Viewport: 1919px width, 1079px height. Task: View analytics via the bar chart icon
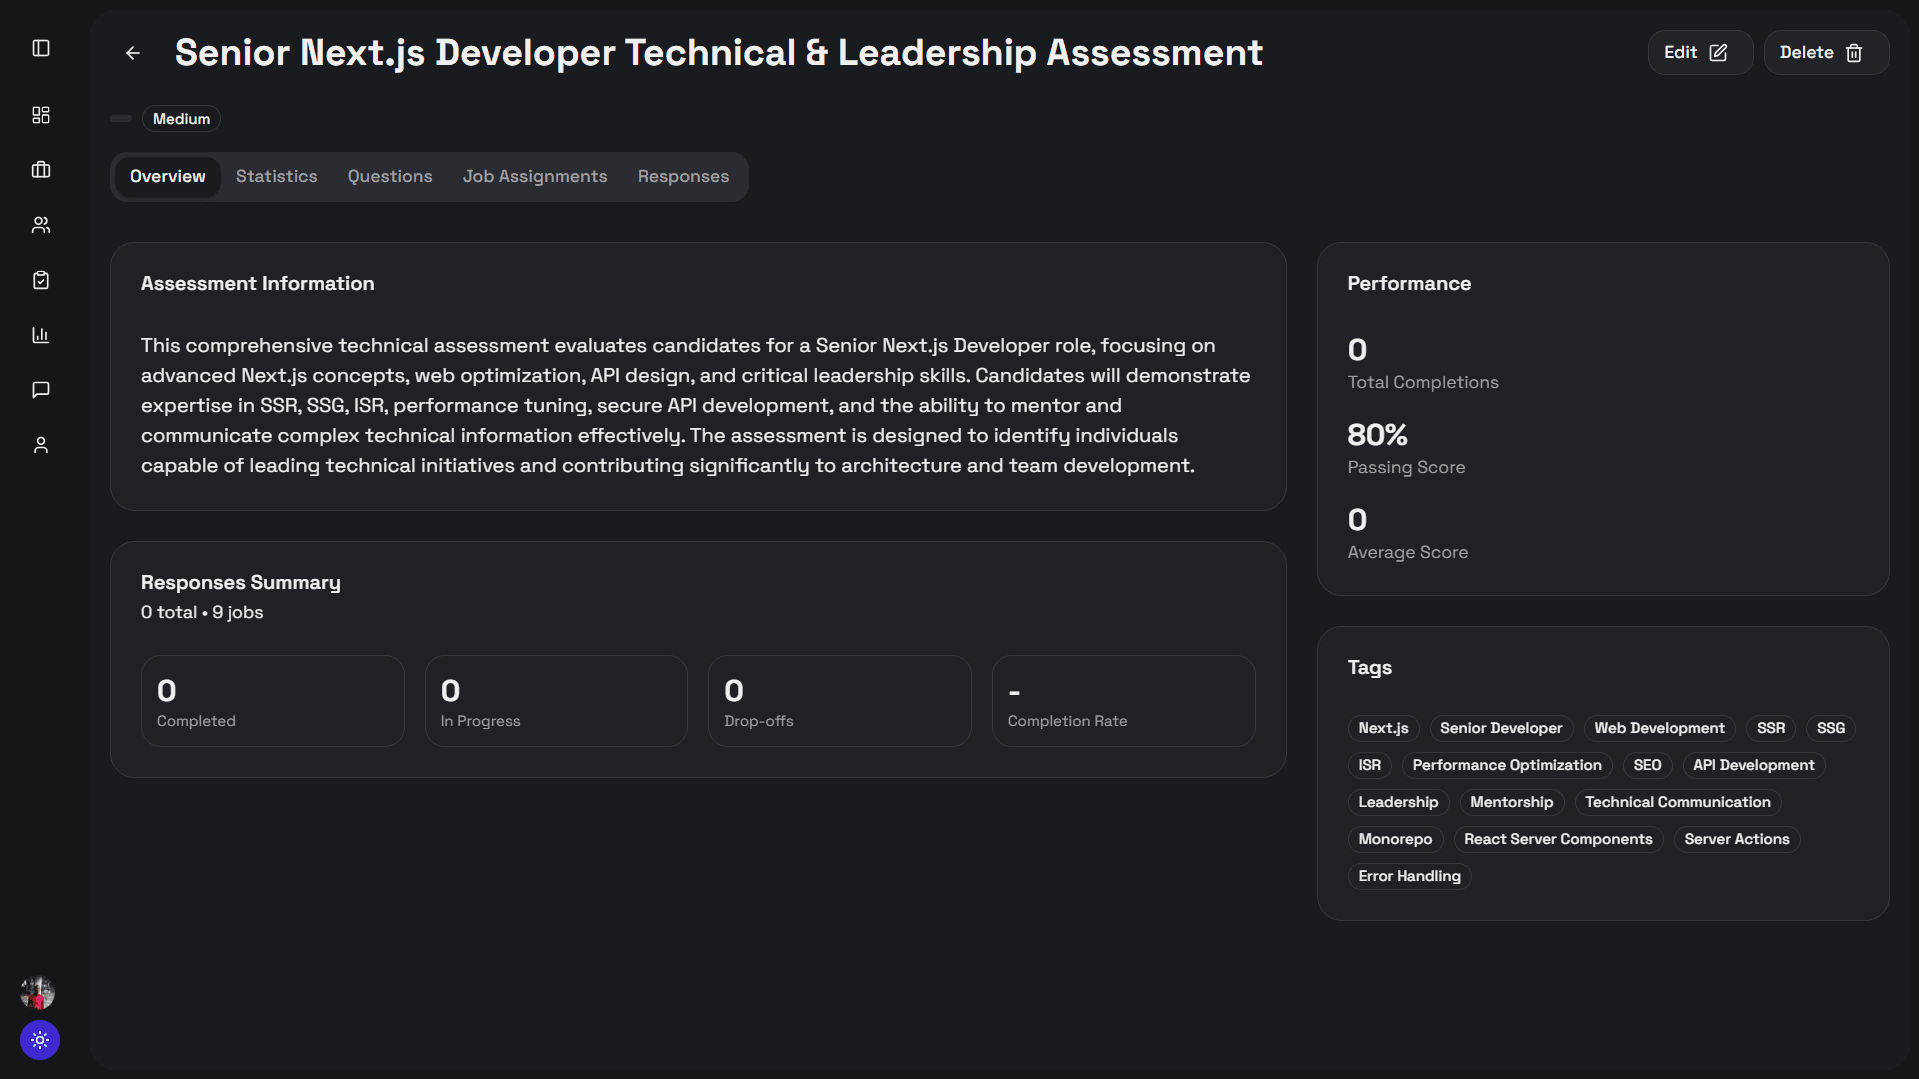pyautogui.click(x=40, y=334)
